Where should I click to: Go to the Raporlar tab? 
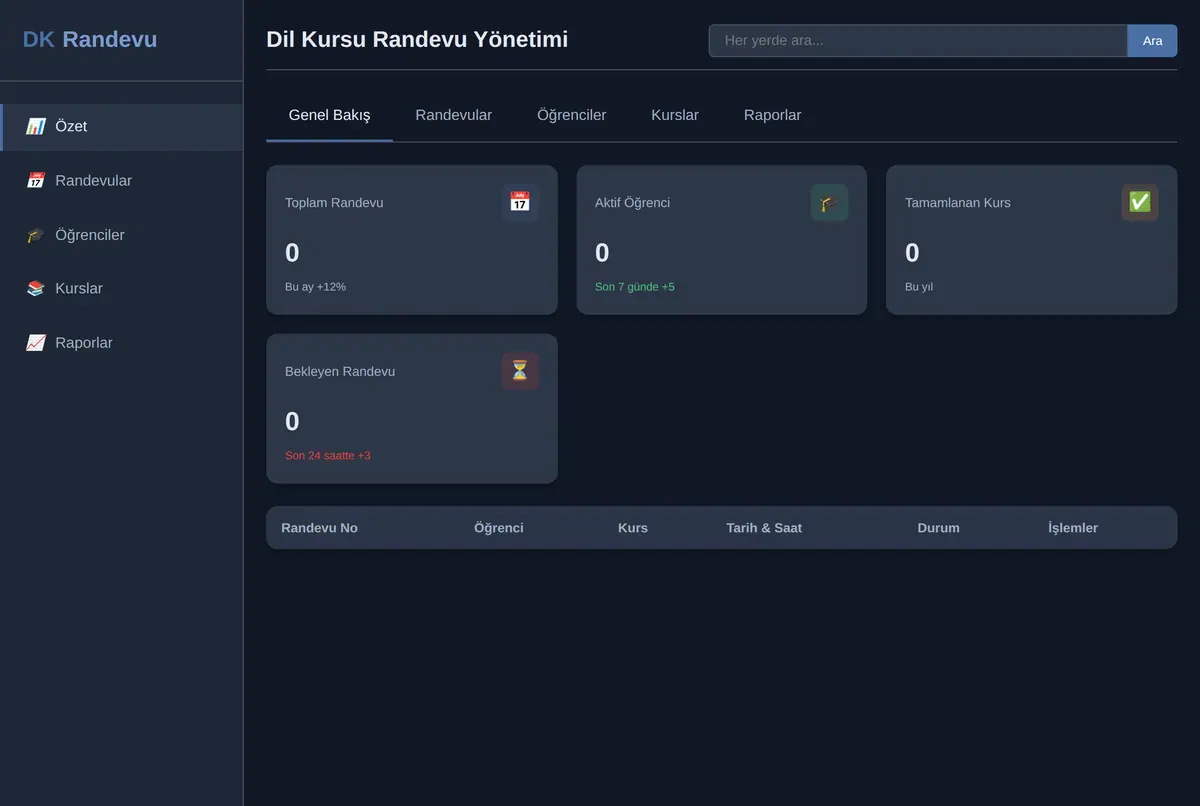coord(773,115)
